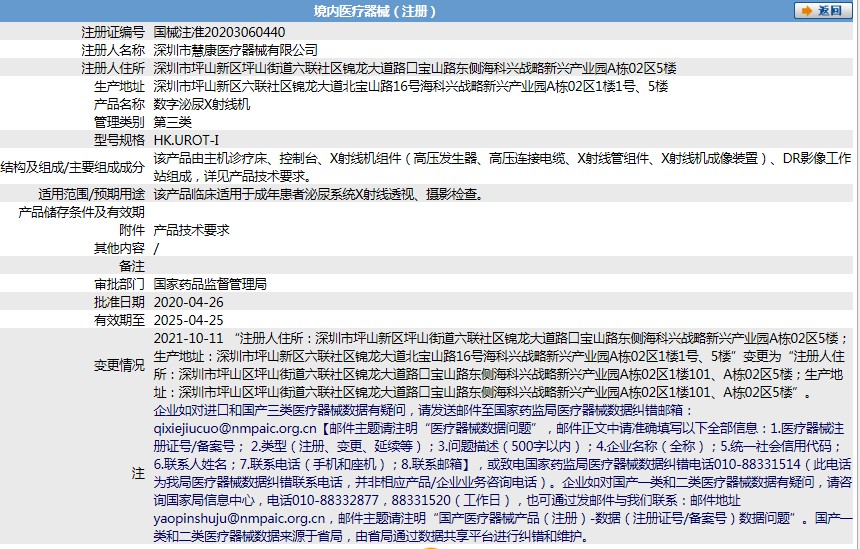Select attachment value 产品技术要求
The image size is (860, 549).
click(x=191, y=230)
